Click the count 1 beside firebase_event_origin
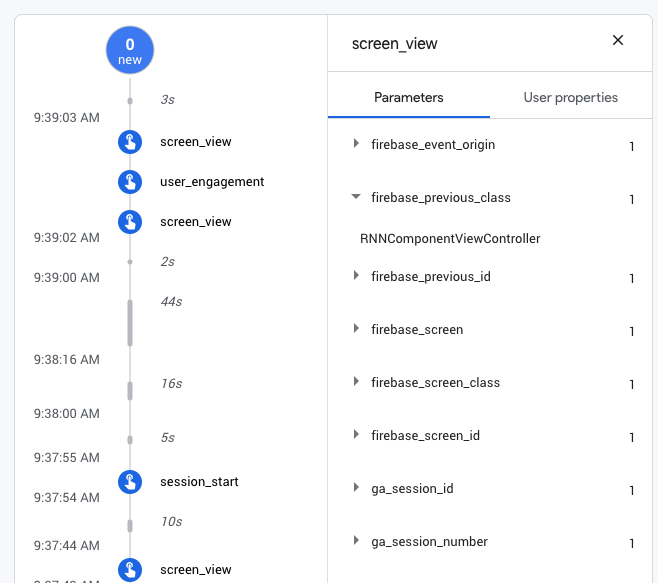 632,146
